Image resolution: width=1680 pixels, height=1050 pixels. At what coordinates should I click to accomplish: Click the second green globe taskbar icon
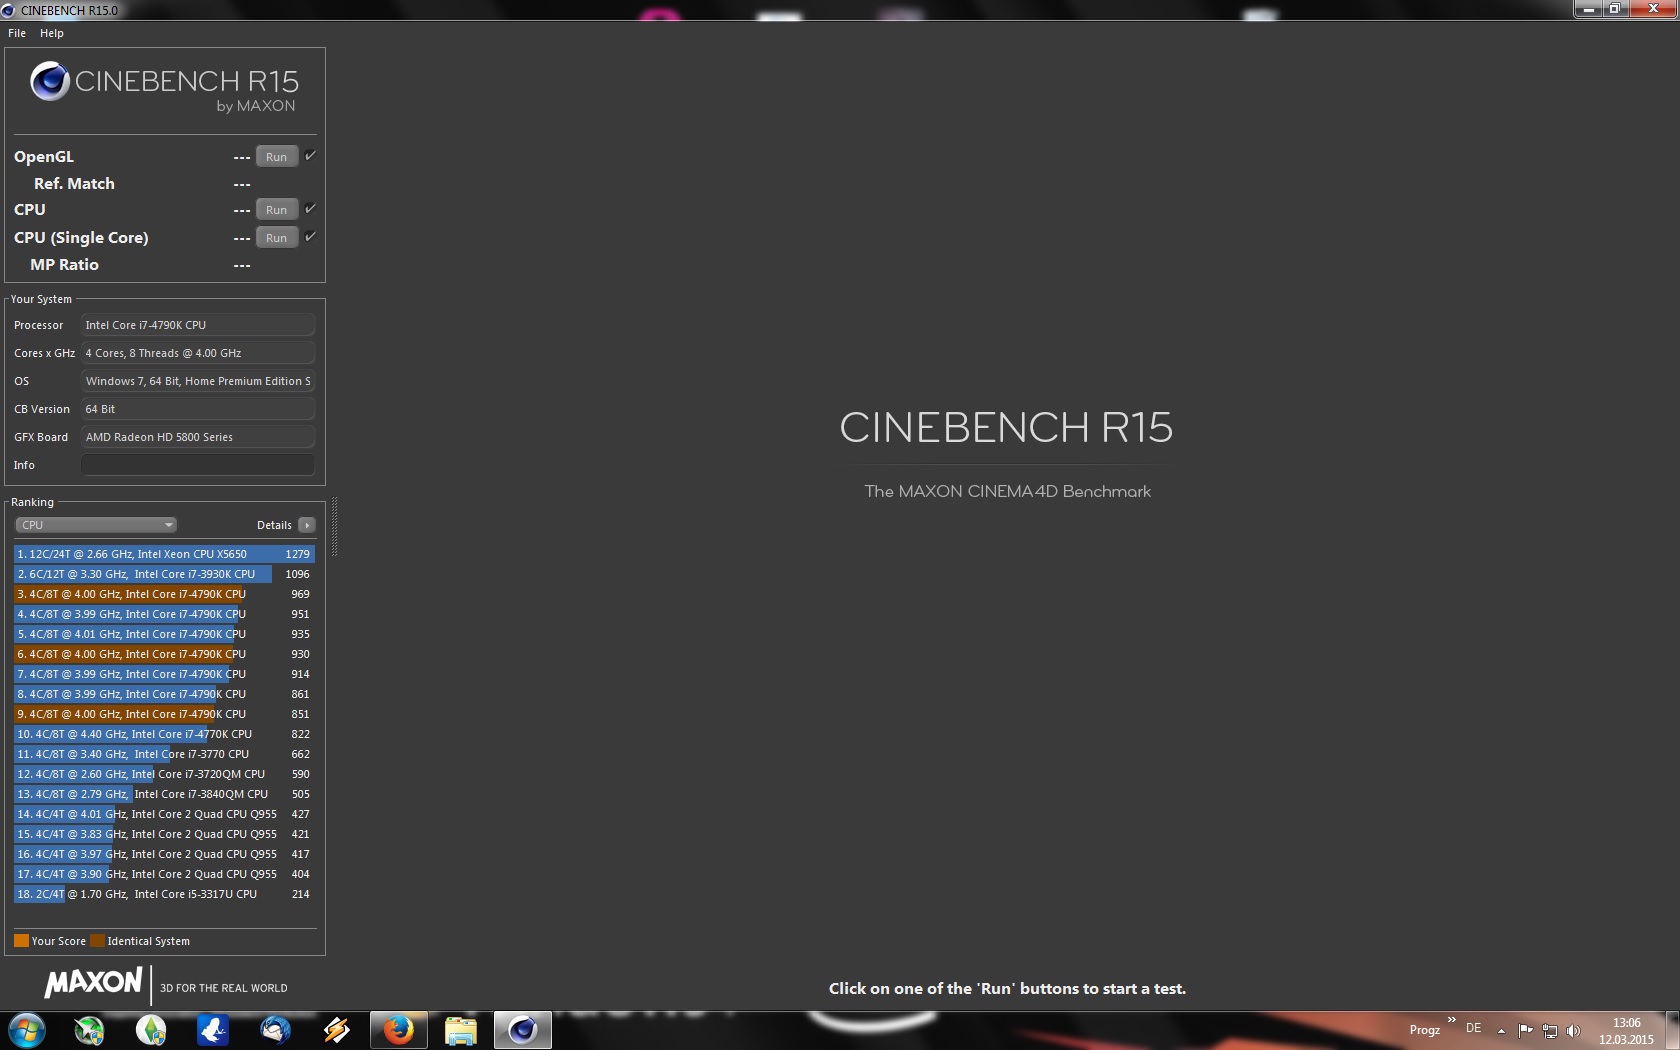(151, 1030)
